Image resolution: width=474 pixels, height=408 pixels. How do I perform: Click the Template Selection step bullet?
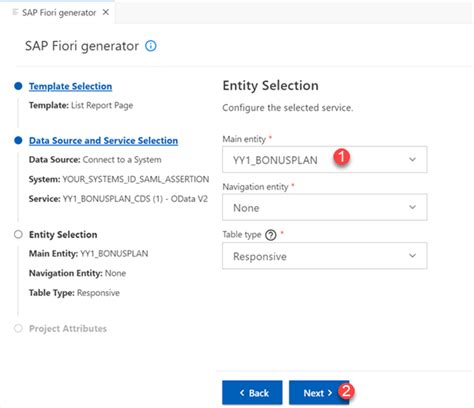pyautogui.click(x=18, y=86)
